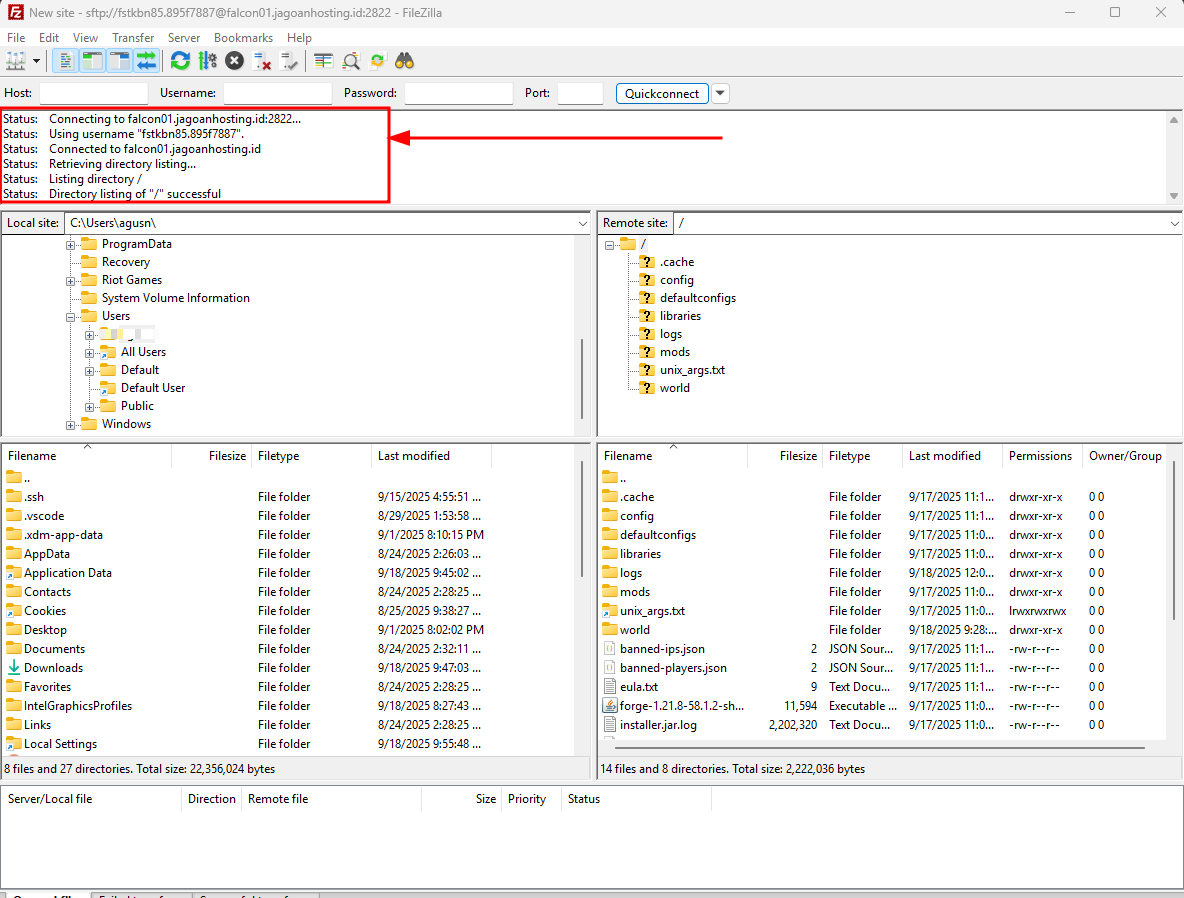Toggle synchronized browsing

pos(377,61)
